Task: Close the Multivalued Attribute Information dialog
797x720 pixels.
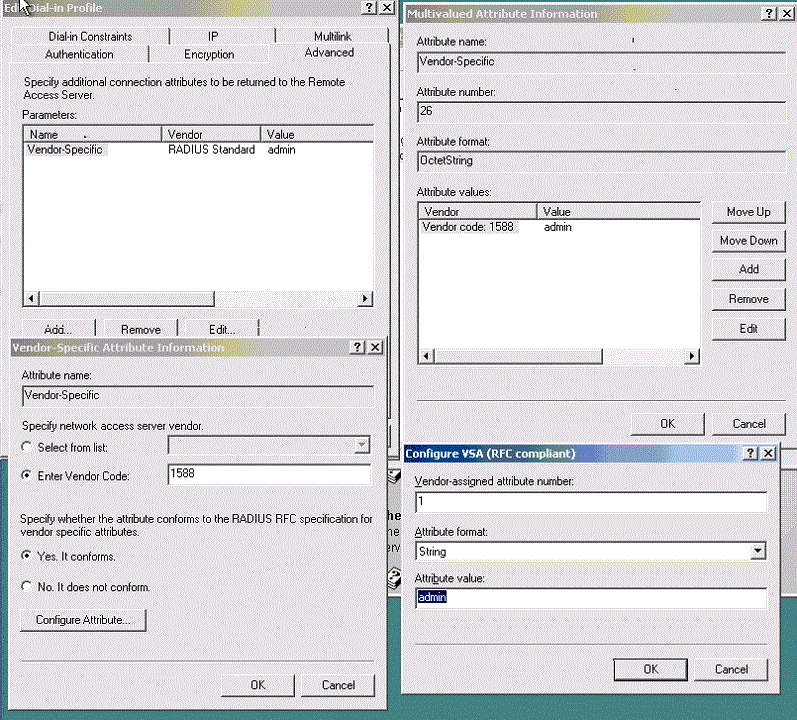Action: pyautogui.click(x=786, y=14)
